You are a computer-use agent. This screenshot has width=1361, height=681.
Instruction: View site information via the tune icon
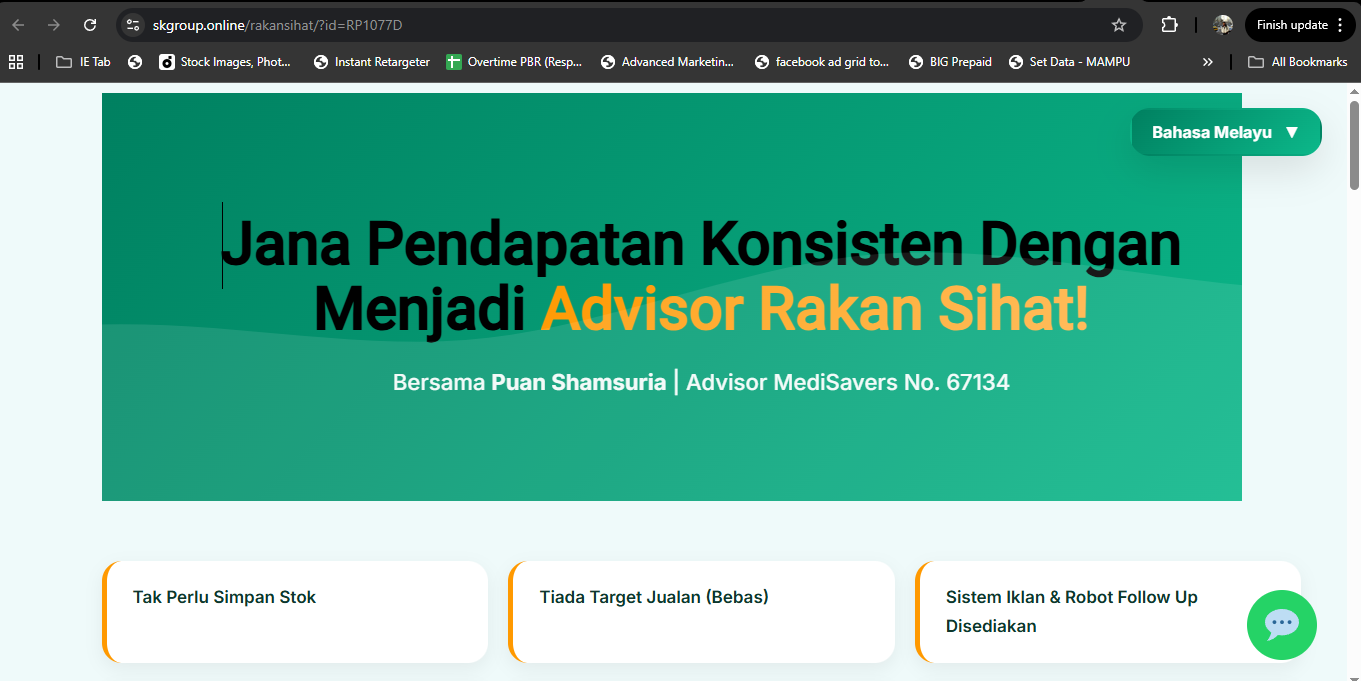[x=133, y=24]
